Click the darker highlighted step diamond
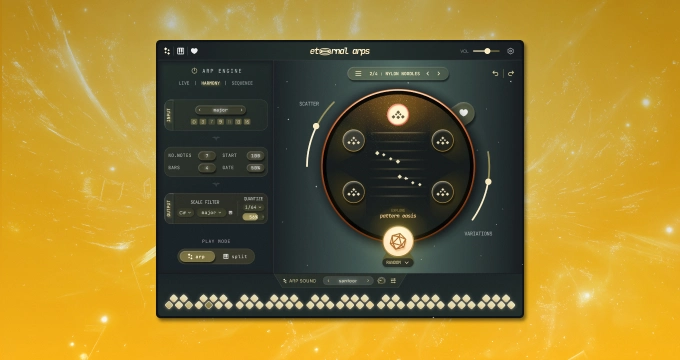The height and width of the screenshot is (360, 680). [209, 305]
